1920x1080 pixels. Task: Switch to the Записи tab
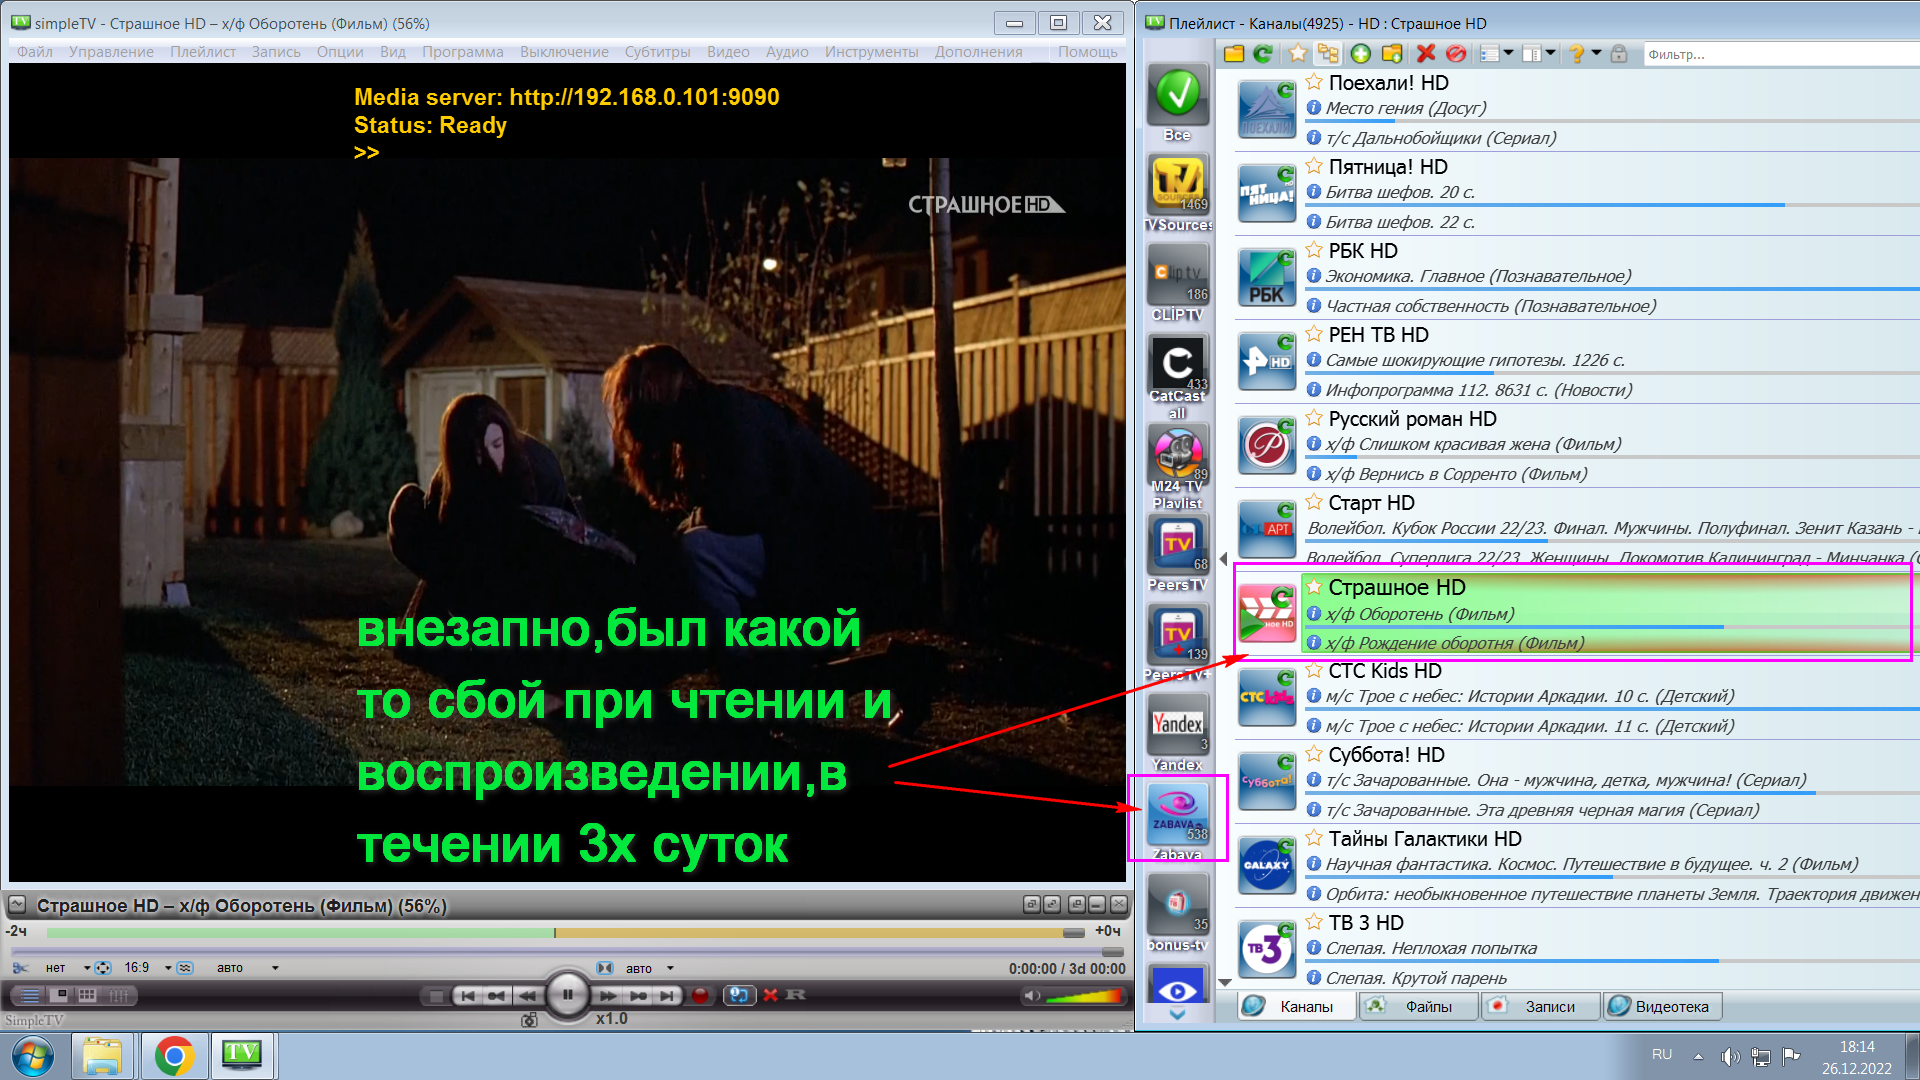(1540, 1007)
